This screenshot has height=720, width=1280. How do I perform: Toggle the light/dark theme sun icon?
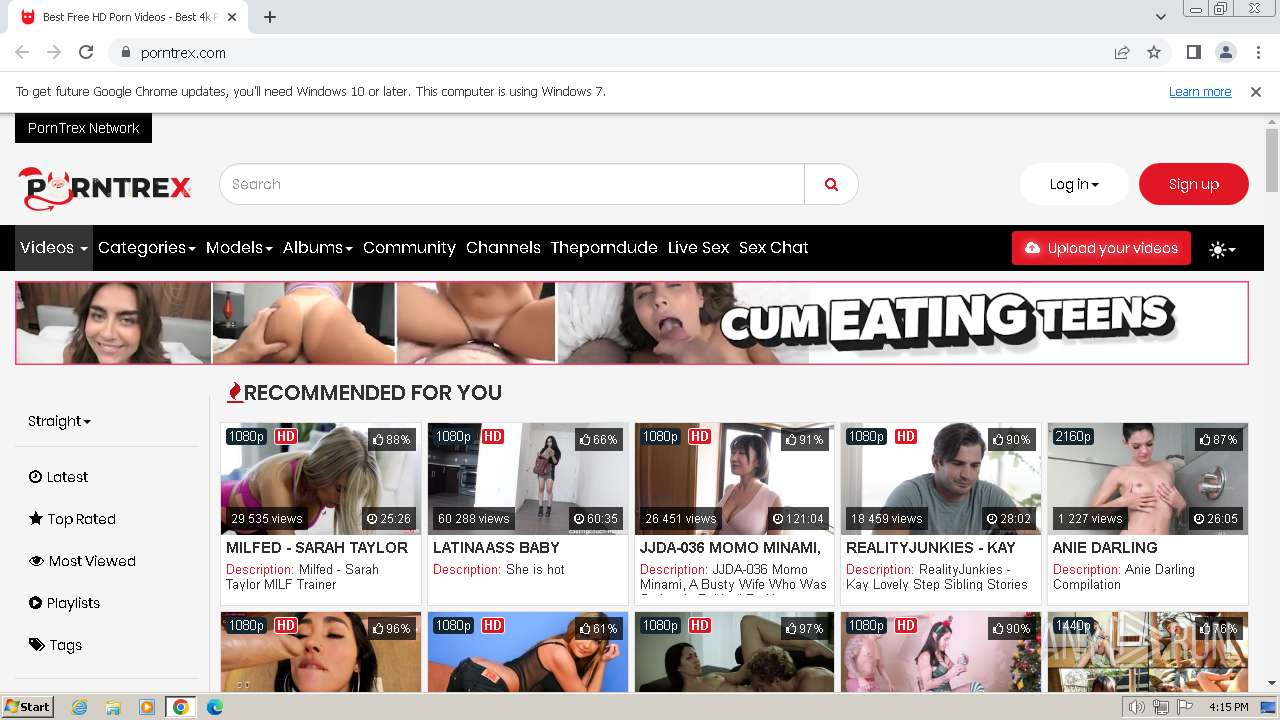point(1222,249)
